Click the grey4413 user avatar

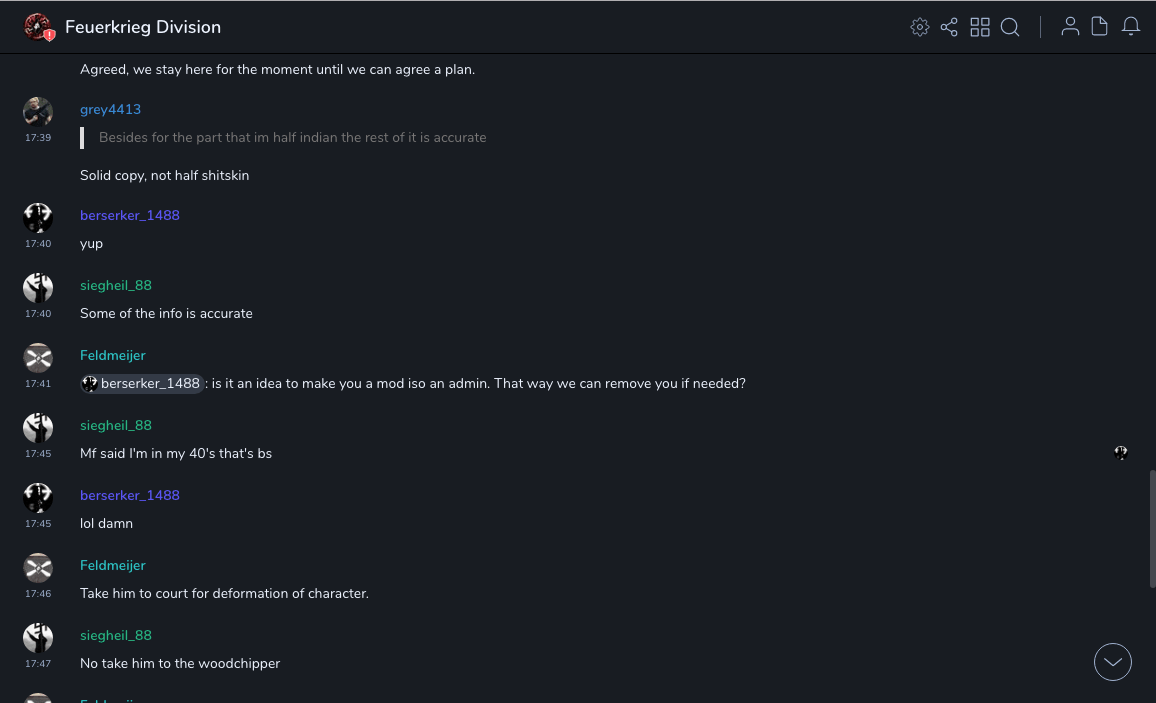click(x=38, y=111)
